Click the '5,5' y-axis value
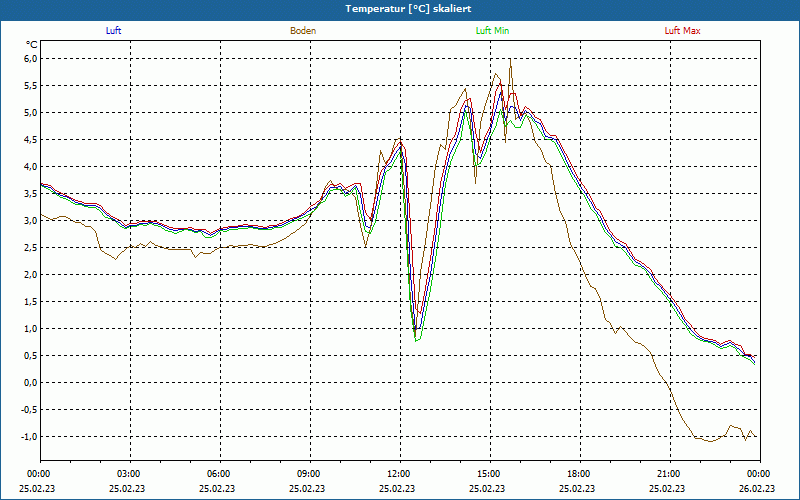 tap(31, 86)
